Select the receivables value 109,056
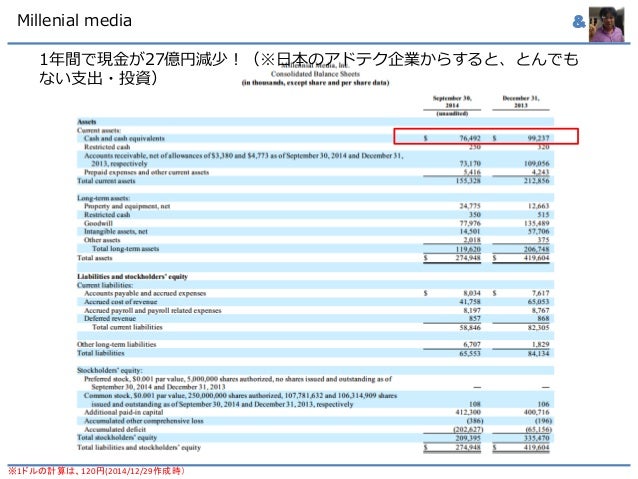Image resolution: width=638 pixels, height=479 pixels. [537, 164]
